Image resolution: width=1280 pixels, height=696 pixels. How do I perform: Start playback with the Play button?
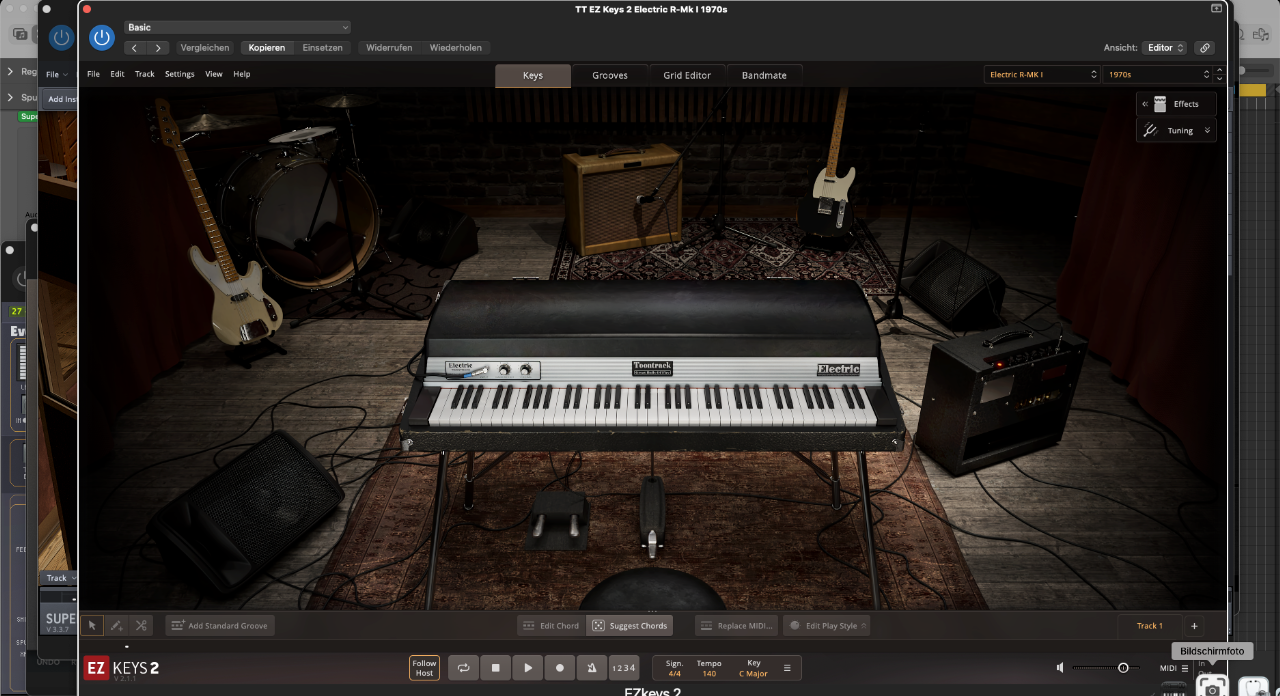click(528, 668)
